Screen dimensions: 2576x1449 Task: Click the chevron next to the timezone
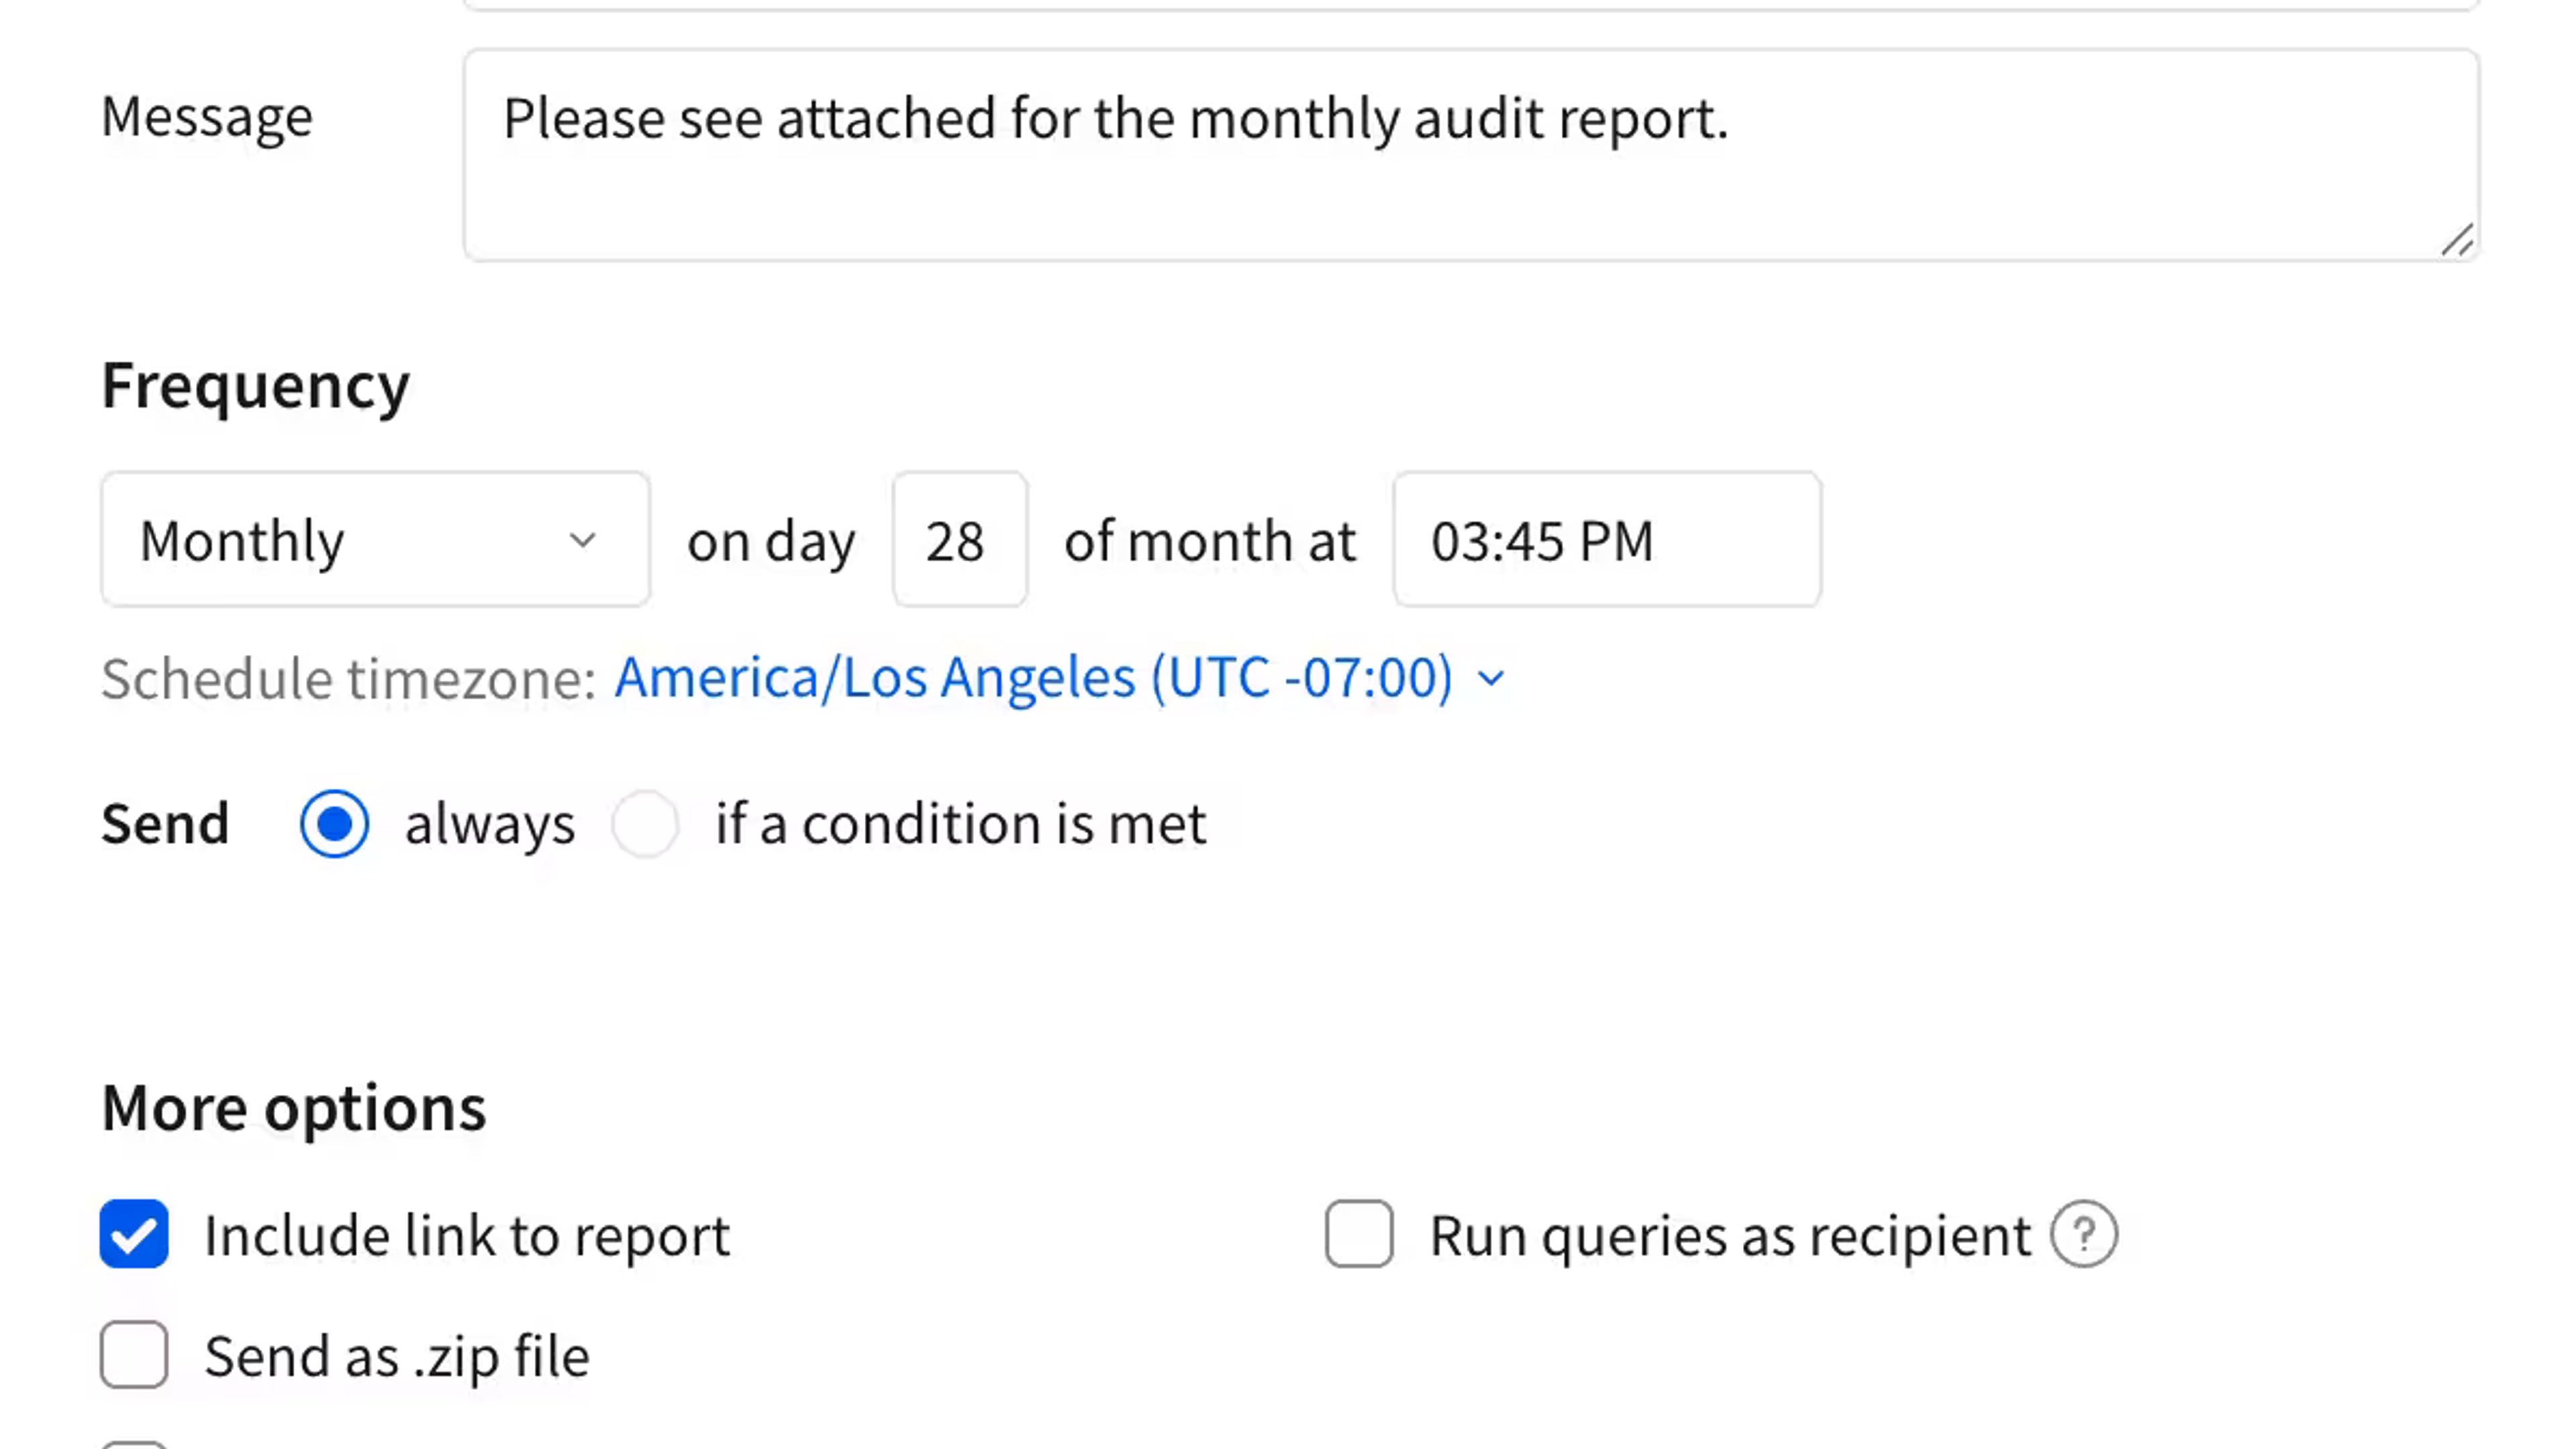1490,679
